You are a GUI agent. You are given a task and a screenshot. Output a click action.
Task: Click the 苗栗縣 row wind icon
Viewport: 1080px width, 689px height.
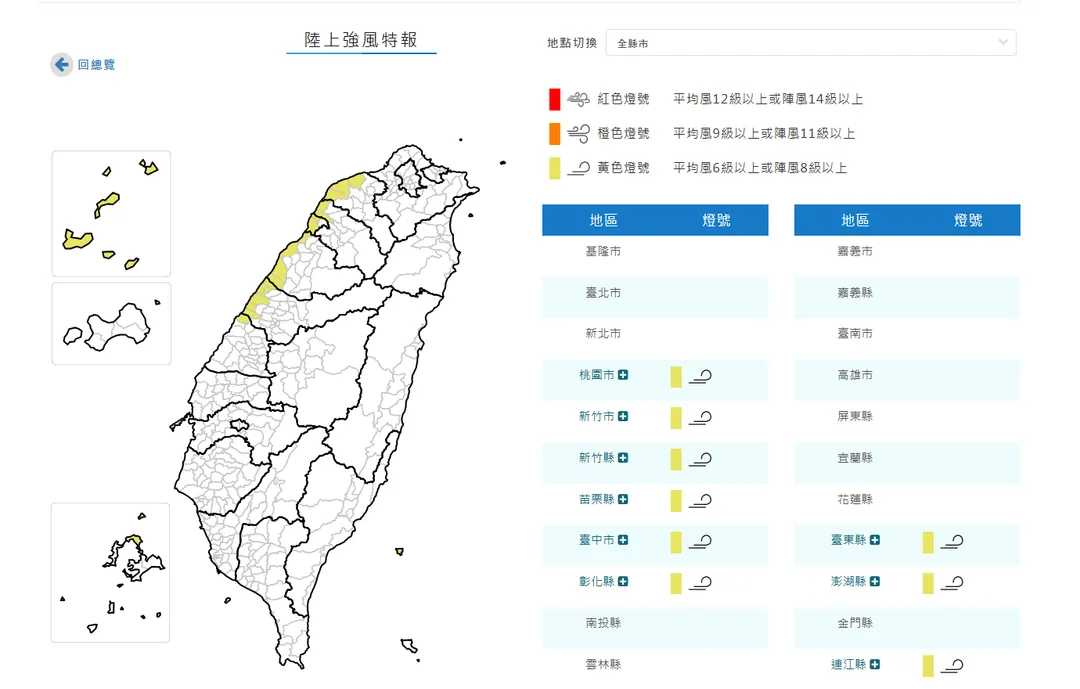pos(700,501)
